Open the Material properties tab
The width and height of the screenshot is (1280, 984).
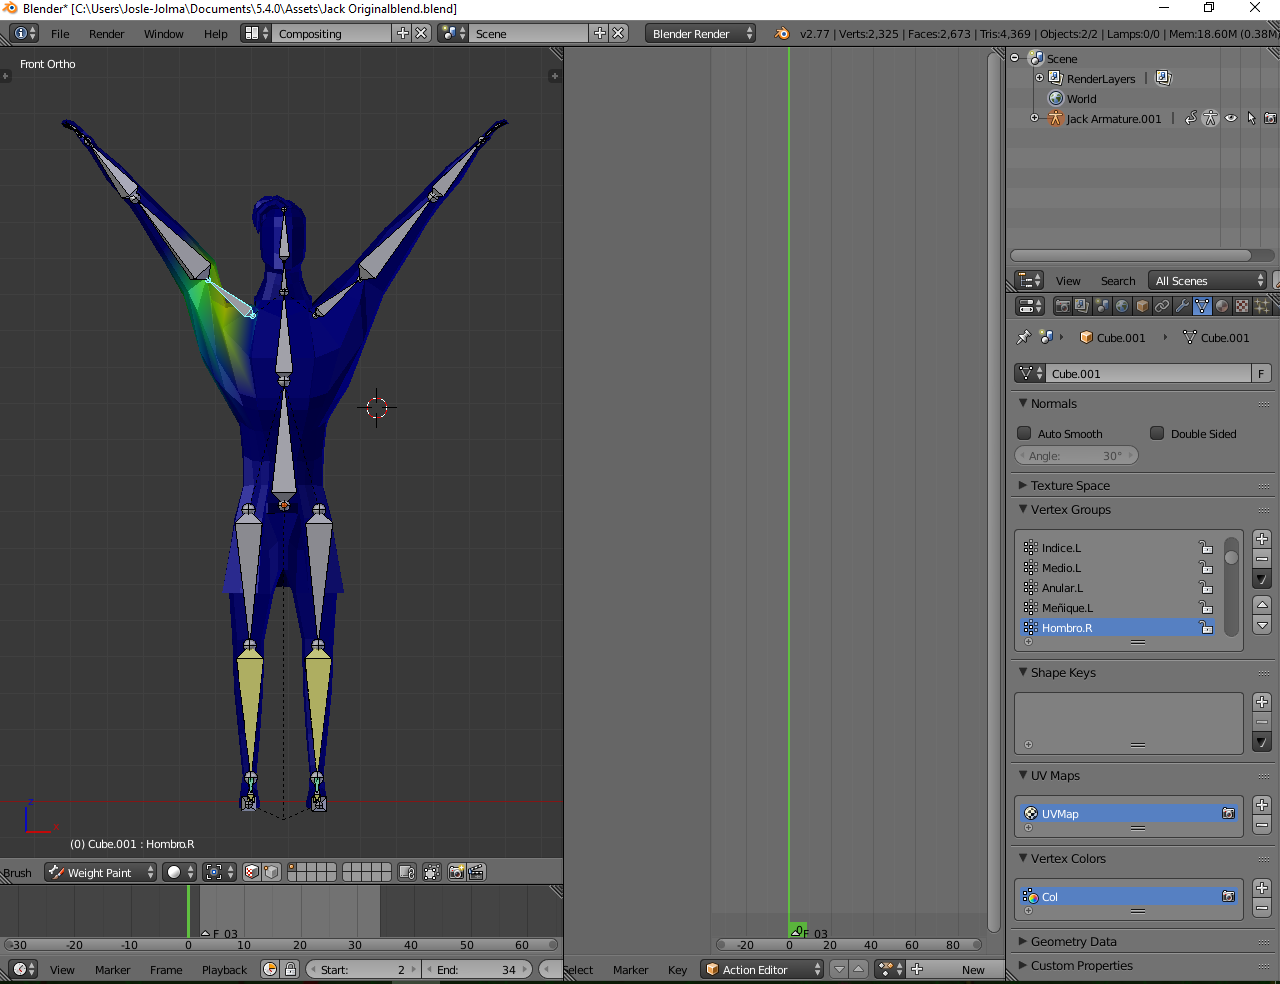(x=1222, y=306)
